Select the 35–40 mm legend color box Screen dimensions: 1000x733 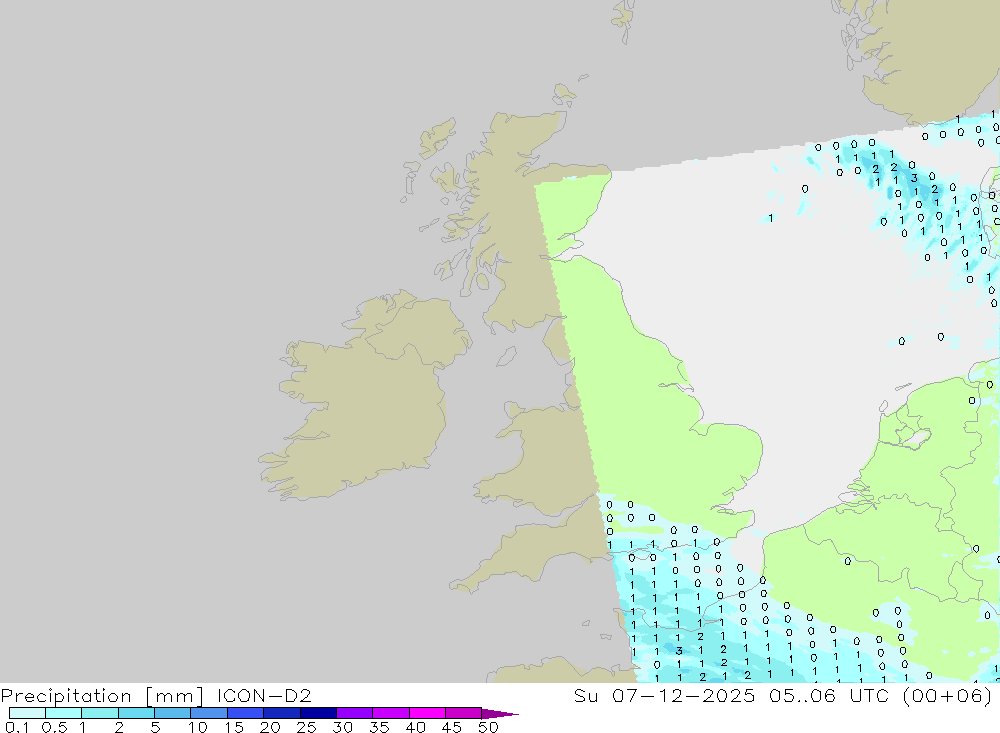pos(391,713)
